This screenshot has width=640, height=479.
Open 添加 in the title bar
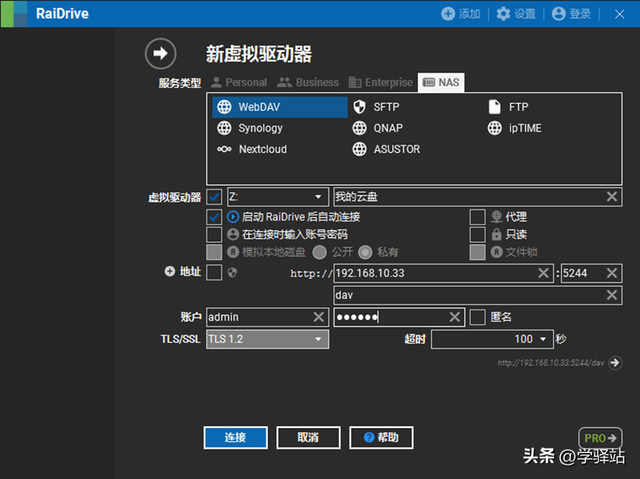pyautogui.click(x=460, y=14)
